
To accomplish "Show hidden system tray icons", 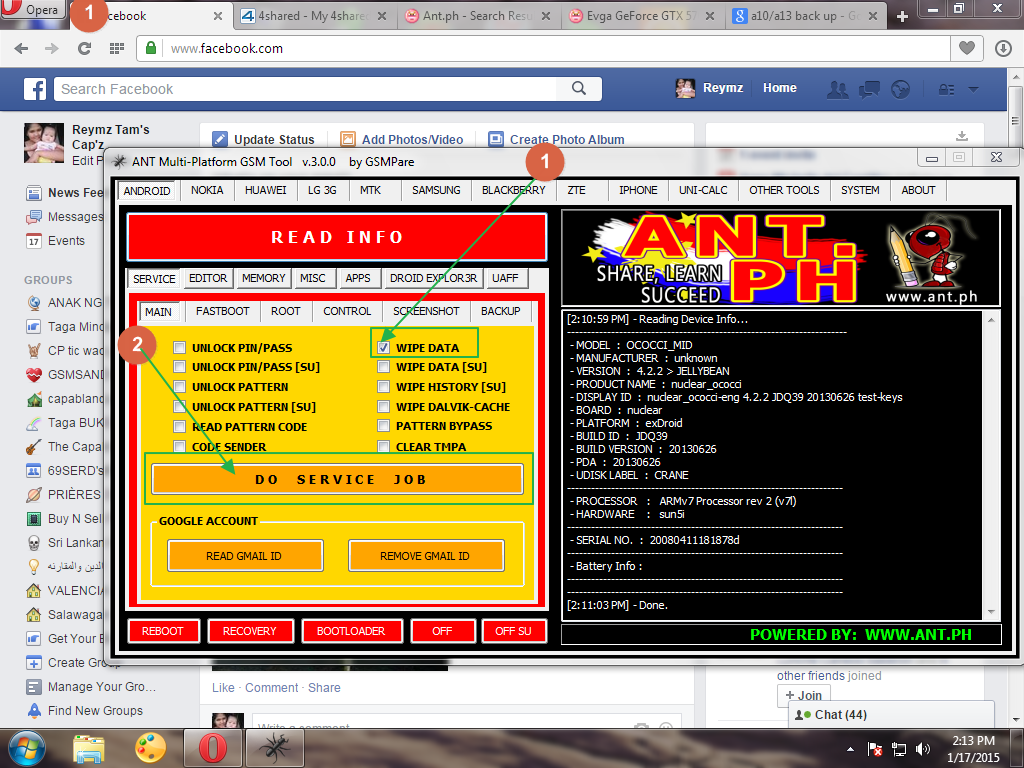I will coord(850,749).
